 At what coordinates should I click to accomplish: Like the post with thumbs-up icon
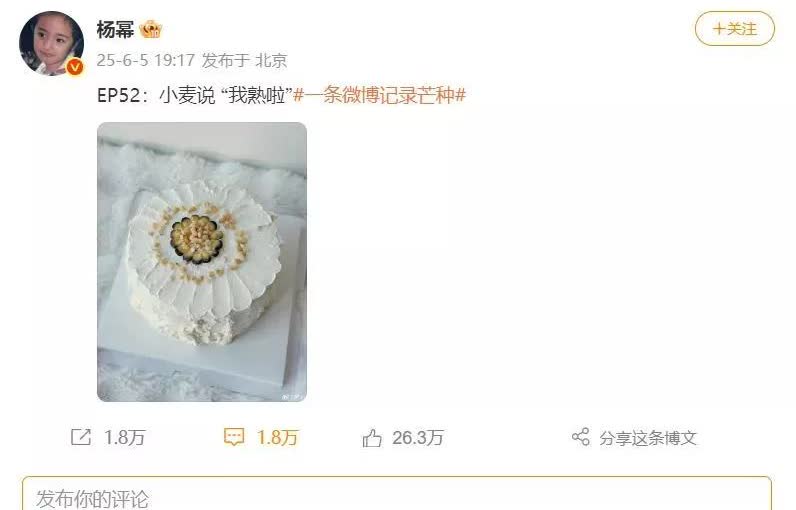(372, 437)
